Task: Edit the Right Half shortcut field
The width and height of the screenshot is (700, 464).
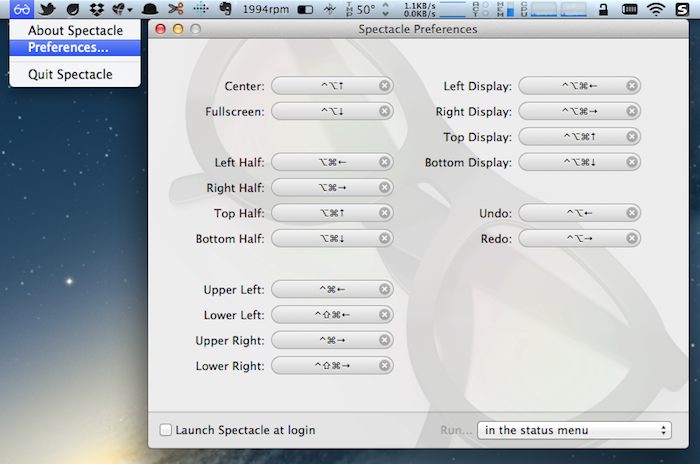Action: tap(332, 187)
